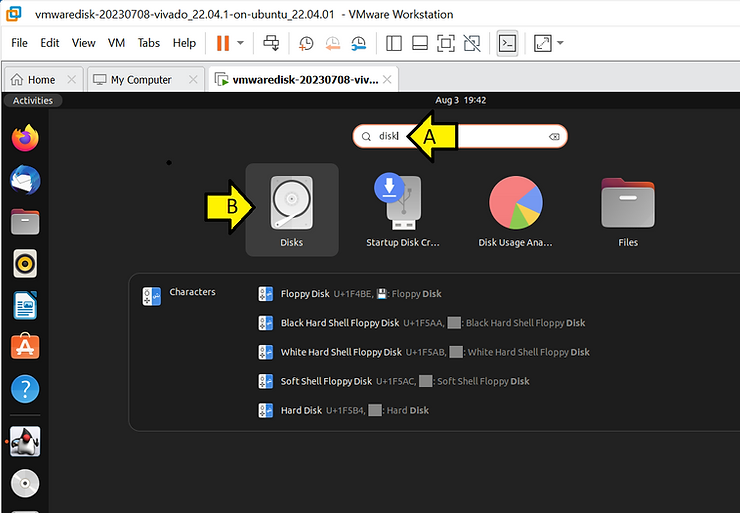
Task: Enter full screen mode in VMware toolbar
Action: tap(446, 43)
